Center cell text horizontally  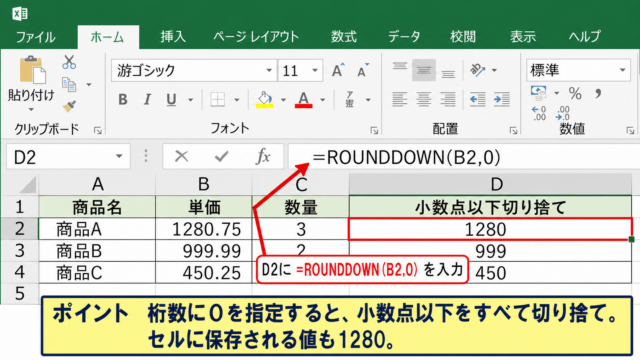point(424,99)
